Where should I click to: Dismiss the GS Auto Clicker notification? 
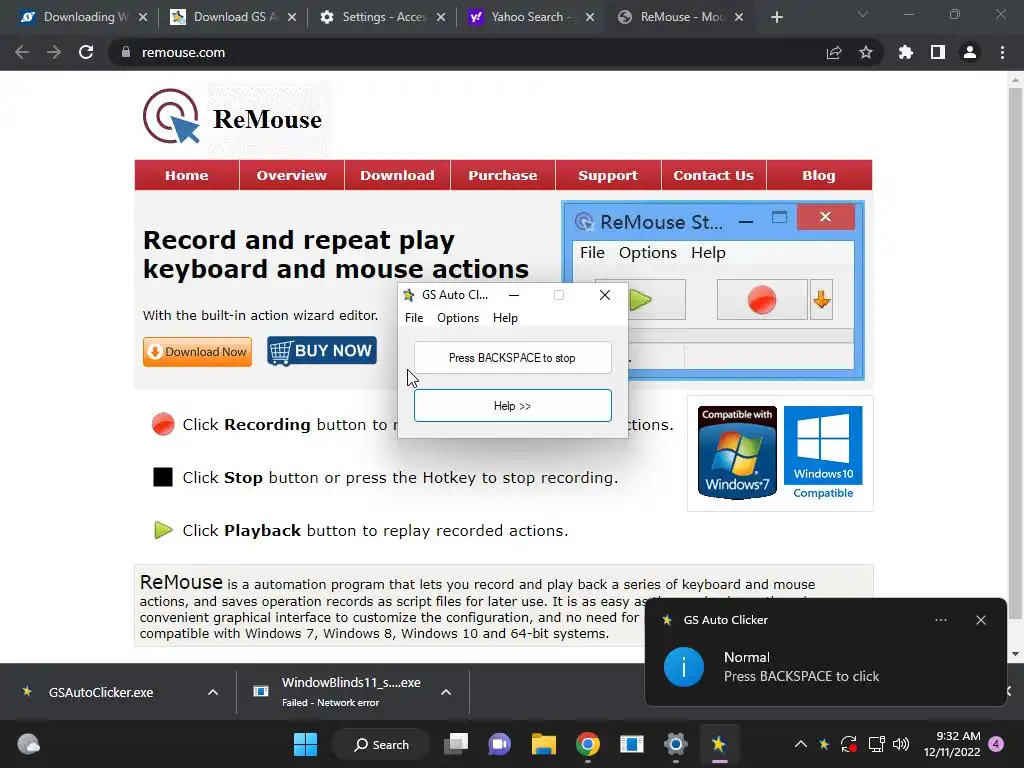click(981, 620)
